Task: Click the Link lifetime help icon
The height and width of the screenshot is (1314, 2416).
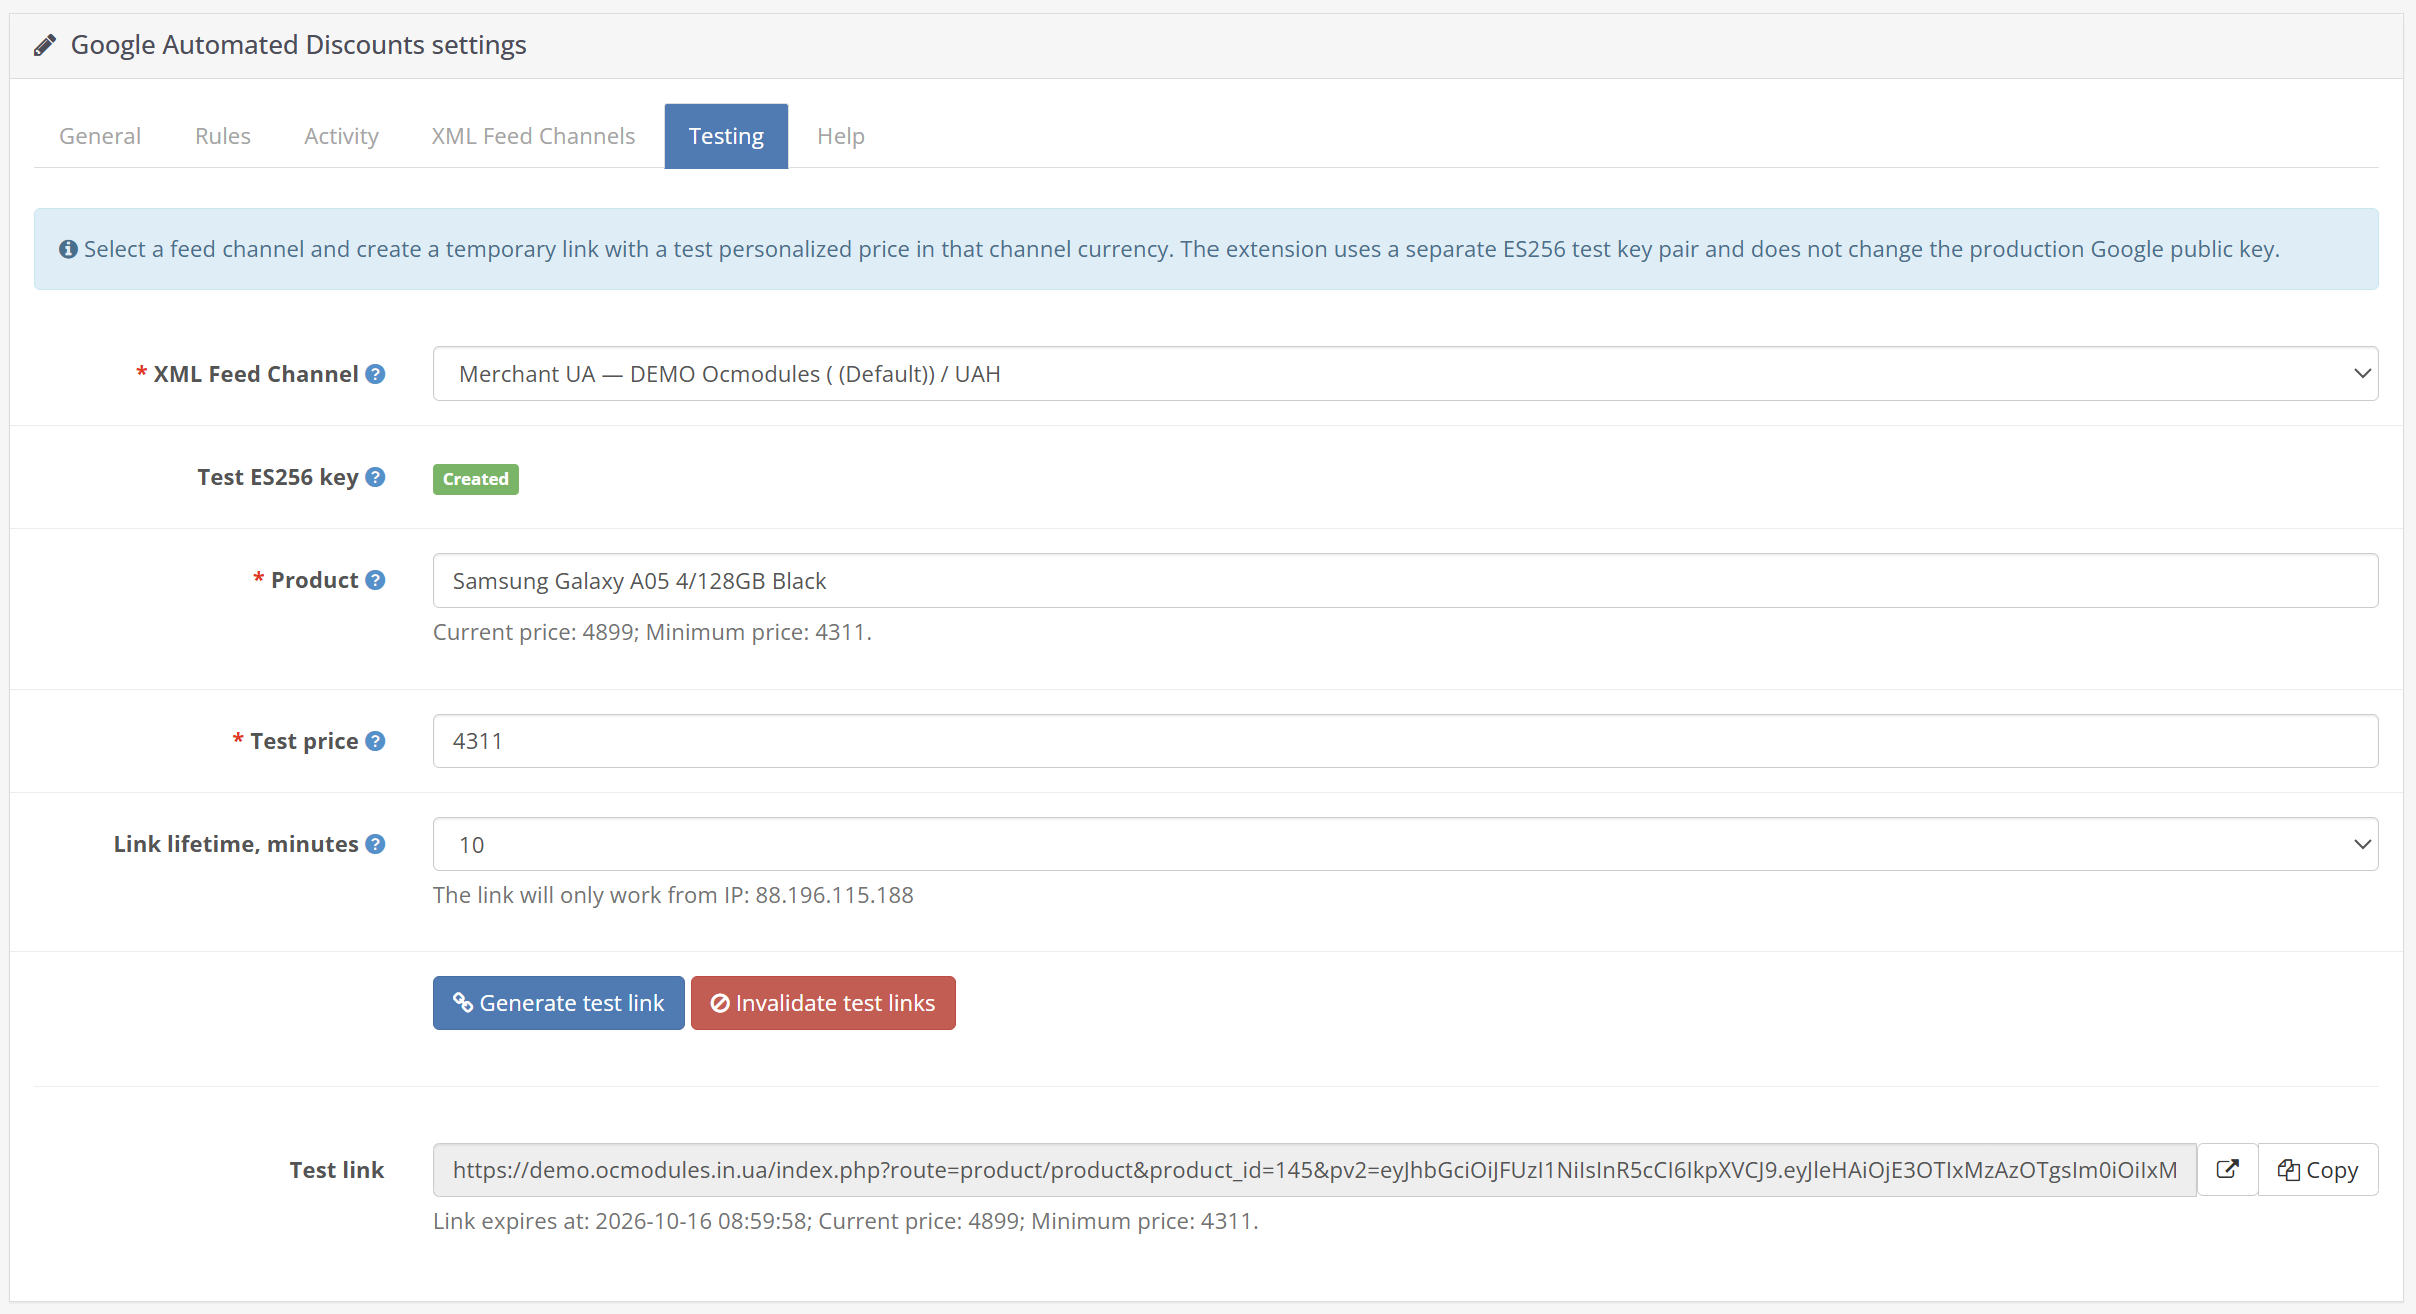Action: pos(375,844)
